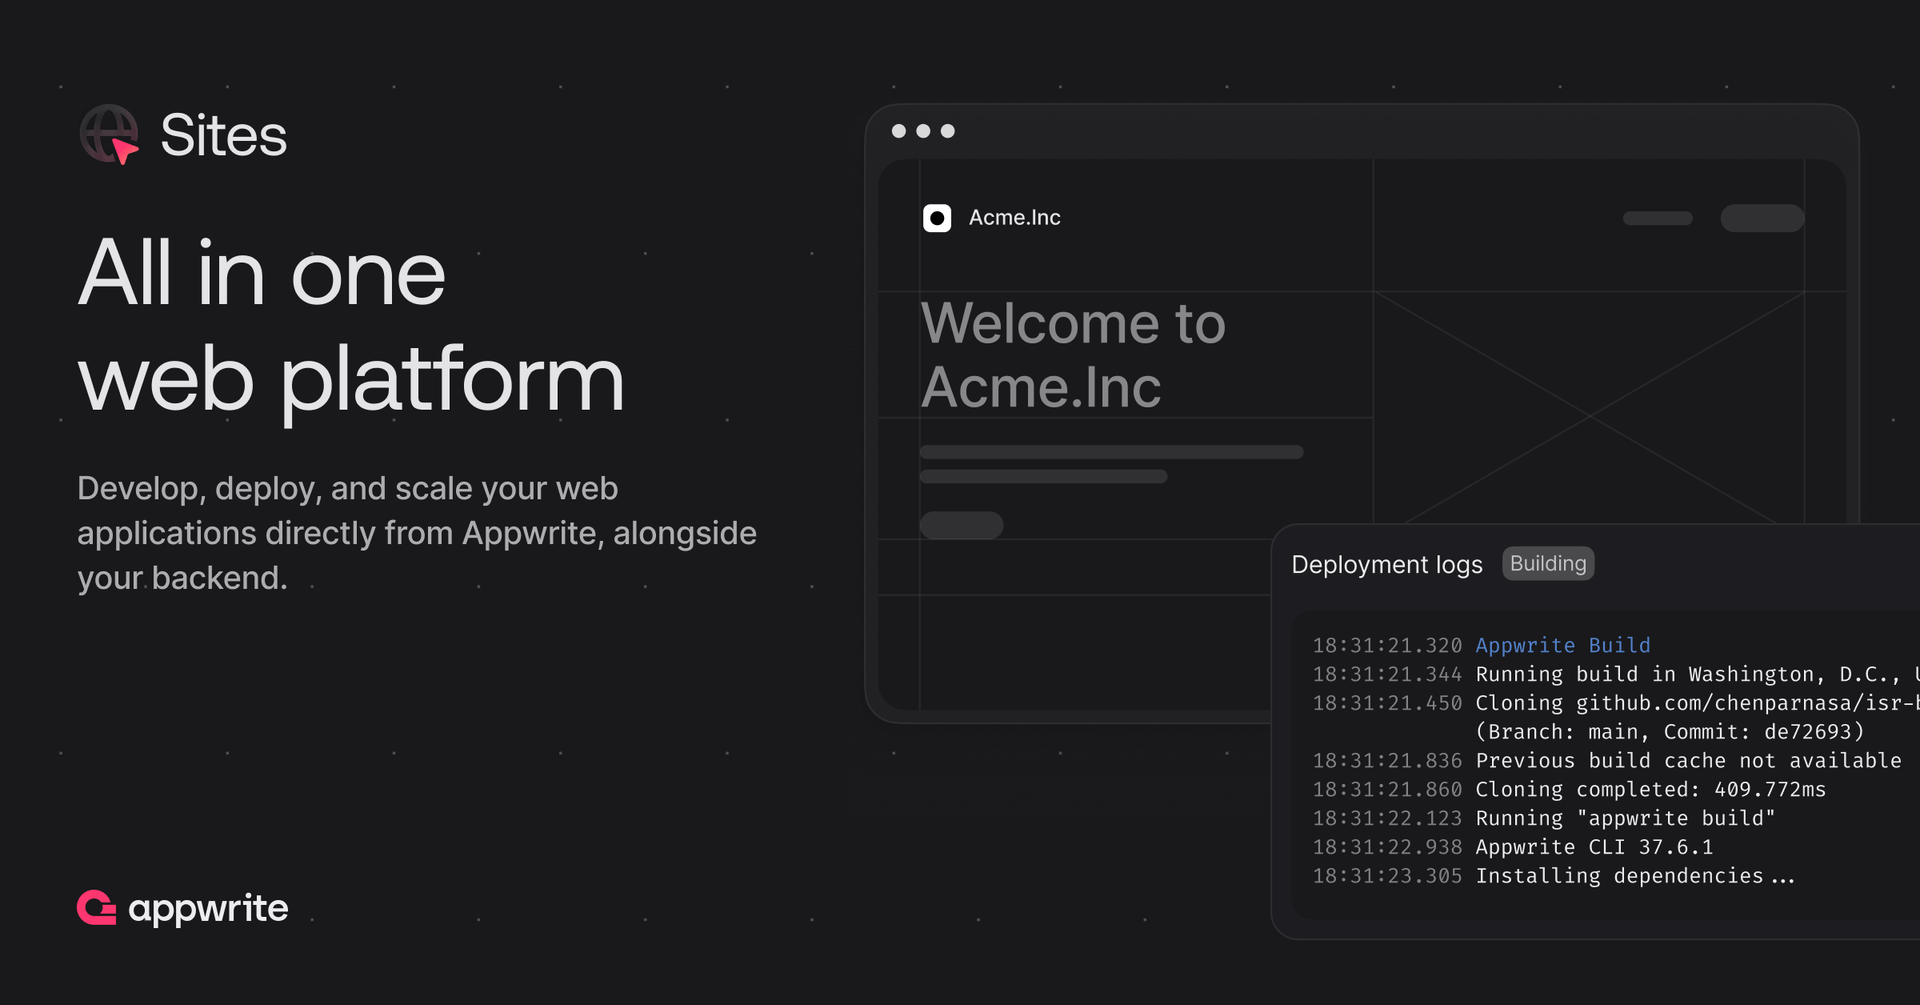
Task: Click the Acme.Inc brand name in the header
Action: coord(1014,218)
